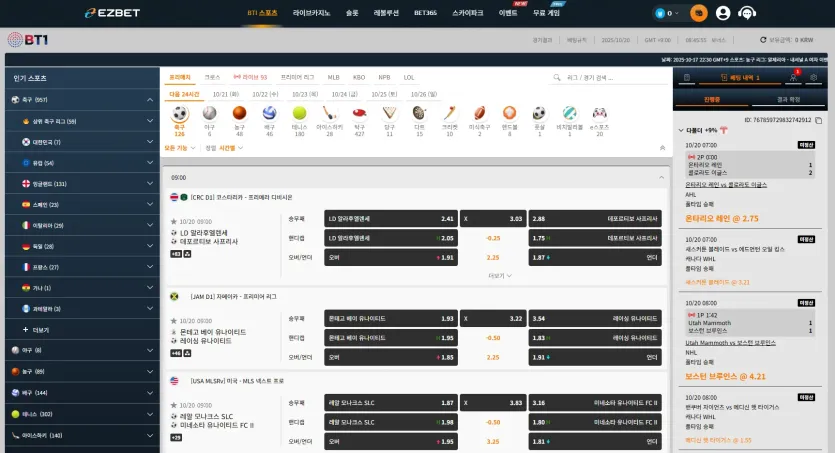
Task: Select the beach volleyball (비치발리볼) icon
Action: (x=569, y=113)
